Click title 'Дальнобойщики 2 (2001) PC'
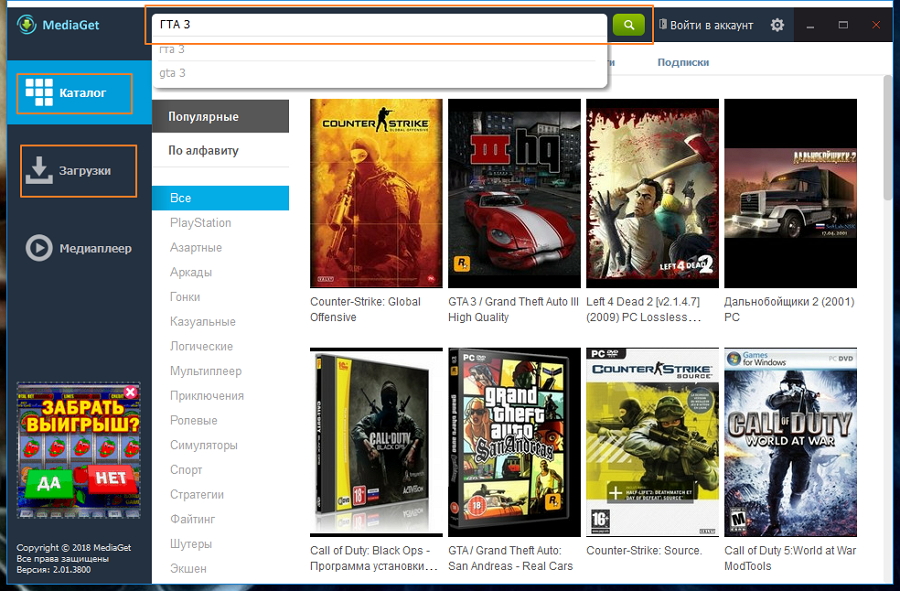This screenshot has height=591, width=900. (x=789, y=309)
